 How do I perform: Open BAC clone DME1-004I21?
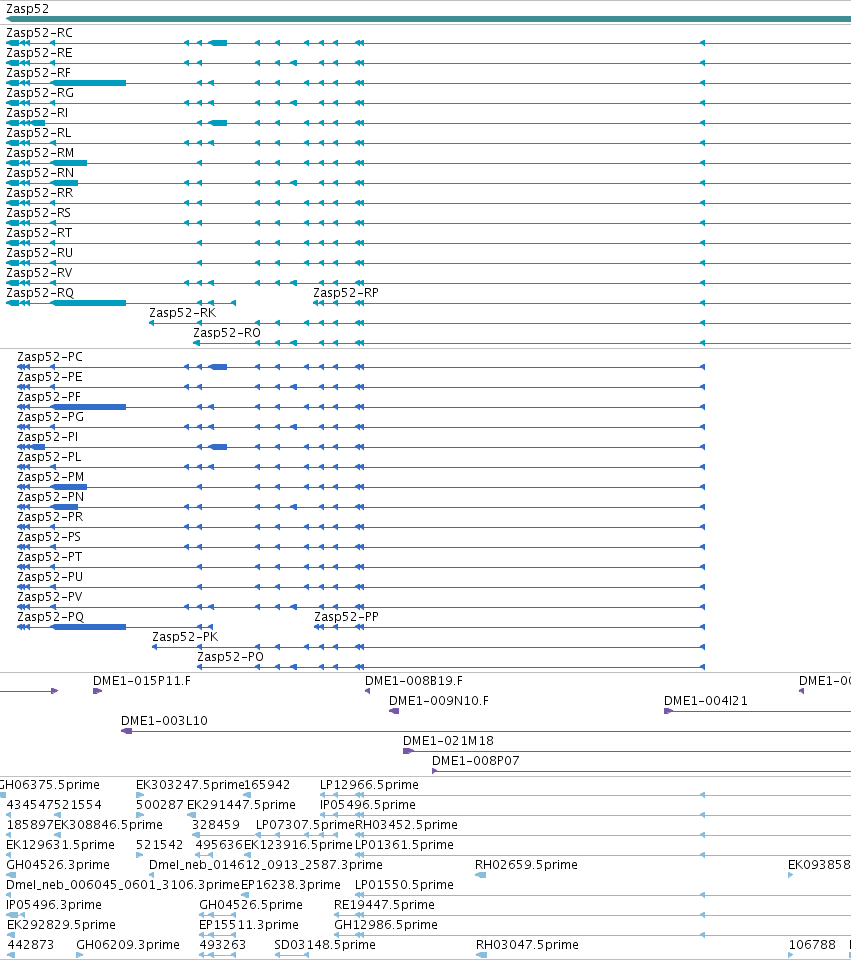point(706,701)
